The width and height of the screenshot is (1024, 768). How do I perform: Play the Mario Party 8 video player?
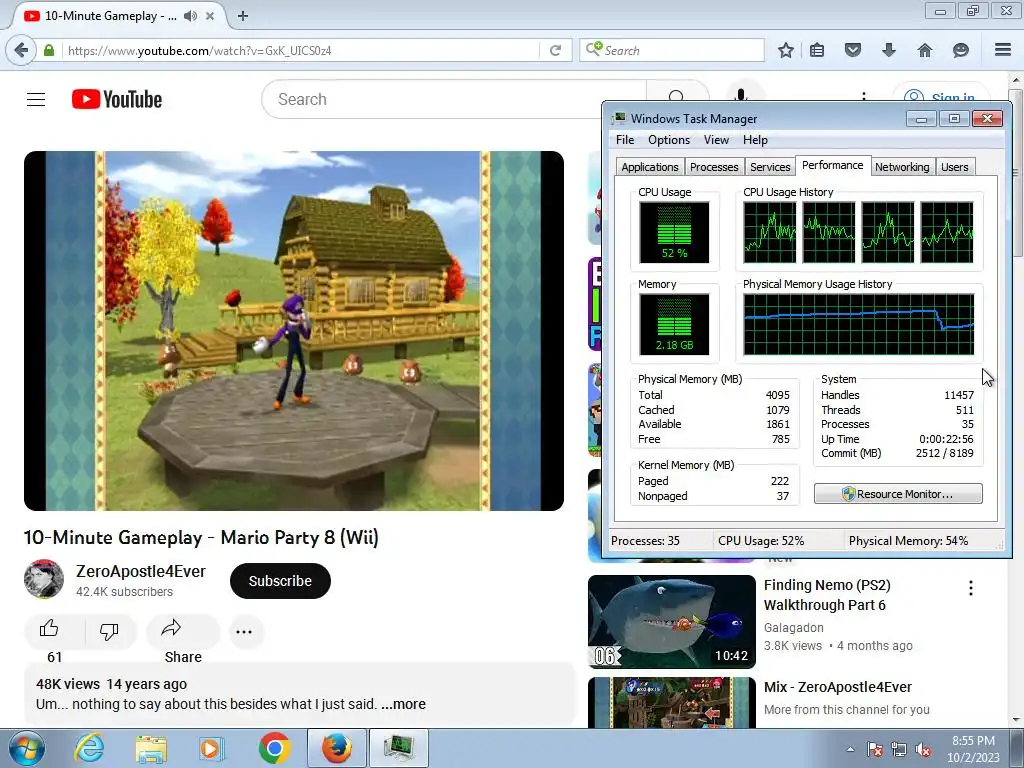(294, 331)
